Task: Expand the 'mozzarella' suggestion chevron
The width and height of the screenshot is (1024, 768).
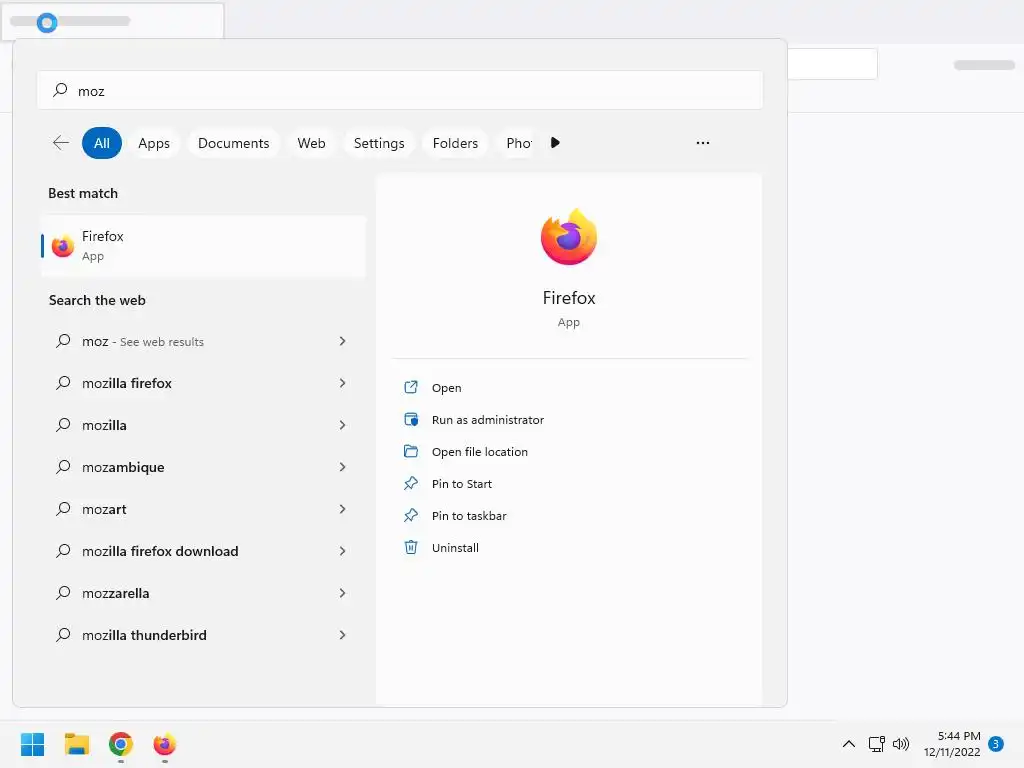Action: click(342, 593)
